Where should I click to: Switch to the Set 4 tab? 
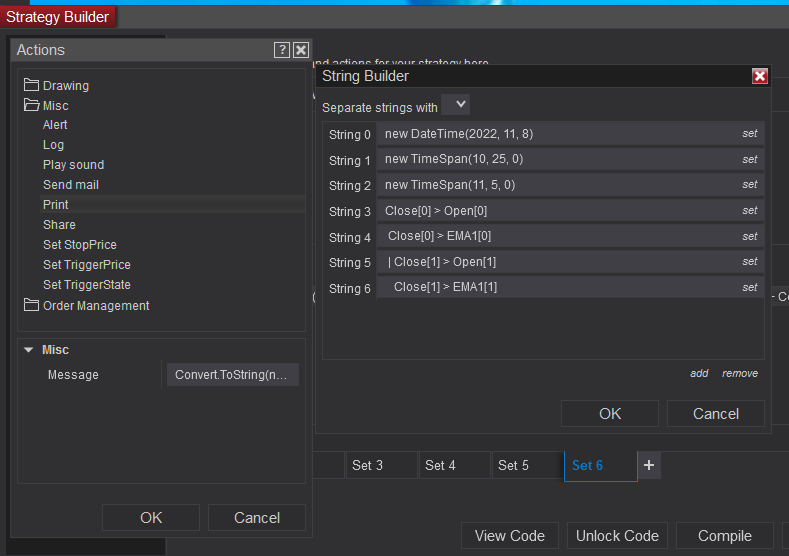click(x=440, y=465)
